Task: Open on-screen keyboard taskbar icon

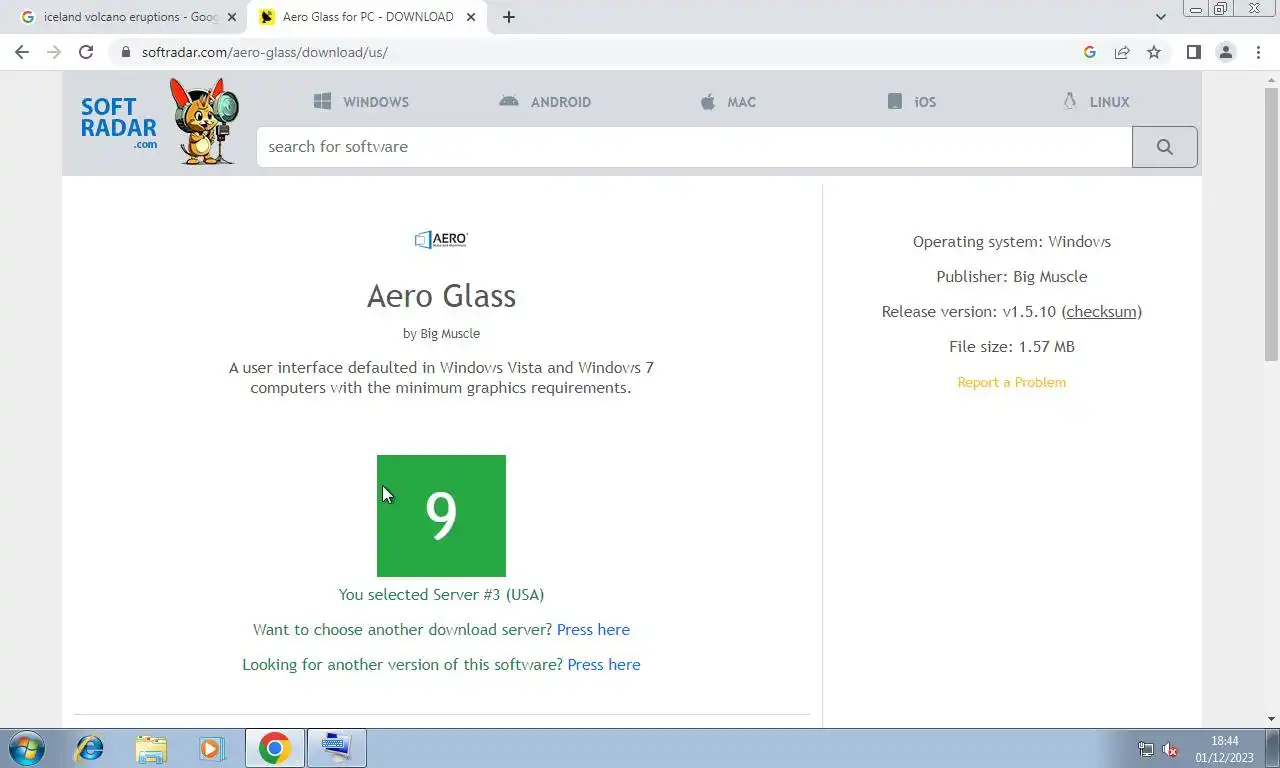Action: coord(337,748)
